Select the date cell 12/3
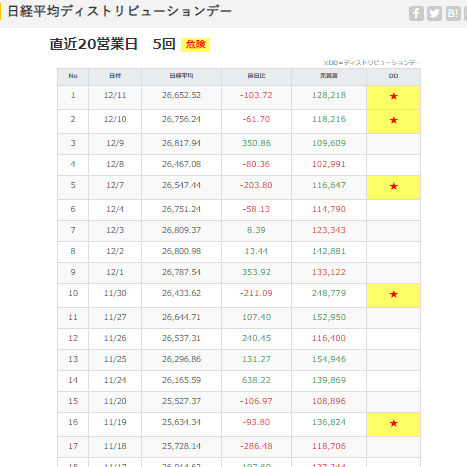 [x=115, y=230]
